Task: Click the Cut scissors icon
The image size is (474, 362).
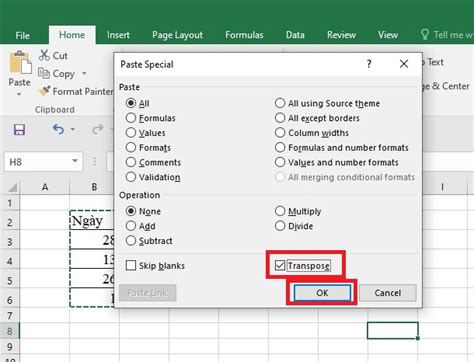Action: (44, 55)
